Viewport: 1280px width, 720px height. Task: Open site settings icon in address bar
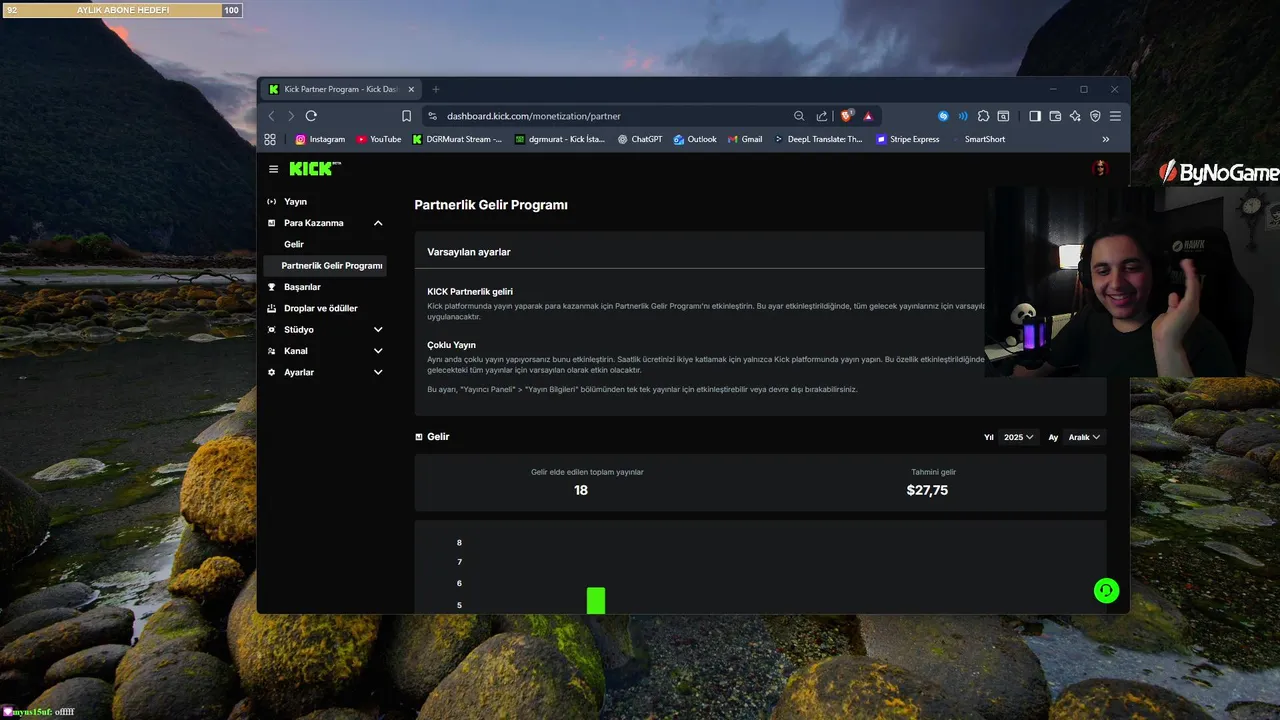tap(432, 116)
